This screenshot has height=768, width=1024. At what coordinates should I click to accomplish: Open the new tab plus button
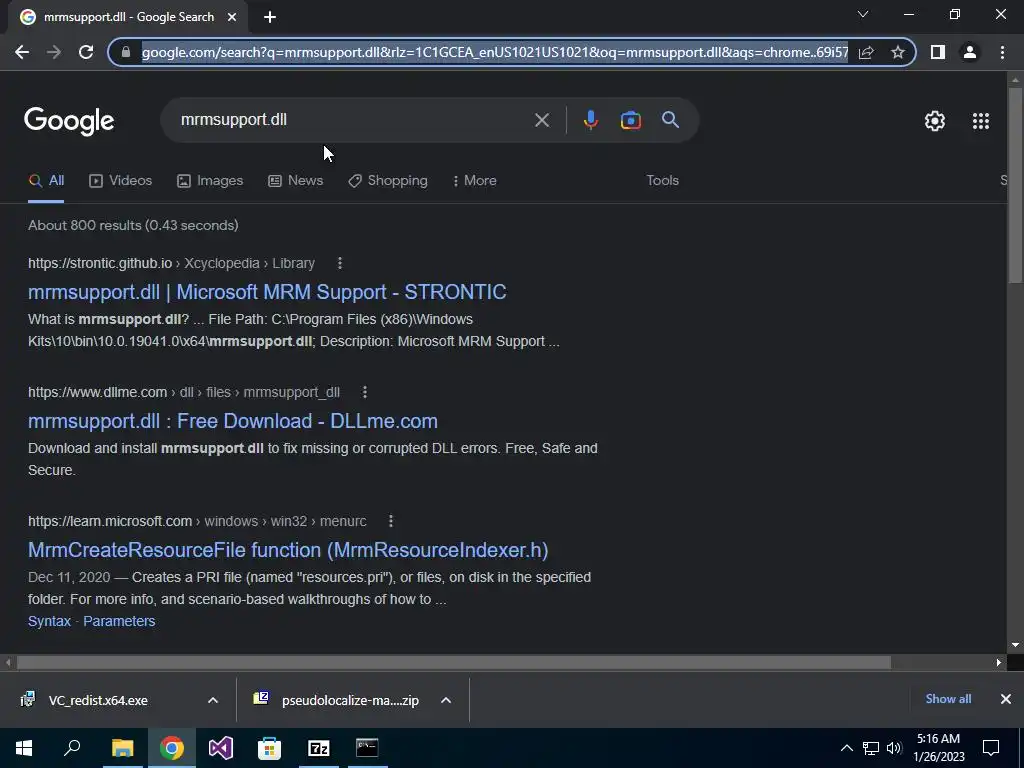[x=270, y=17]
